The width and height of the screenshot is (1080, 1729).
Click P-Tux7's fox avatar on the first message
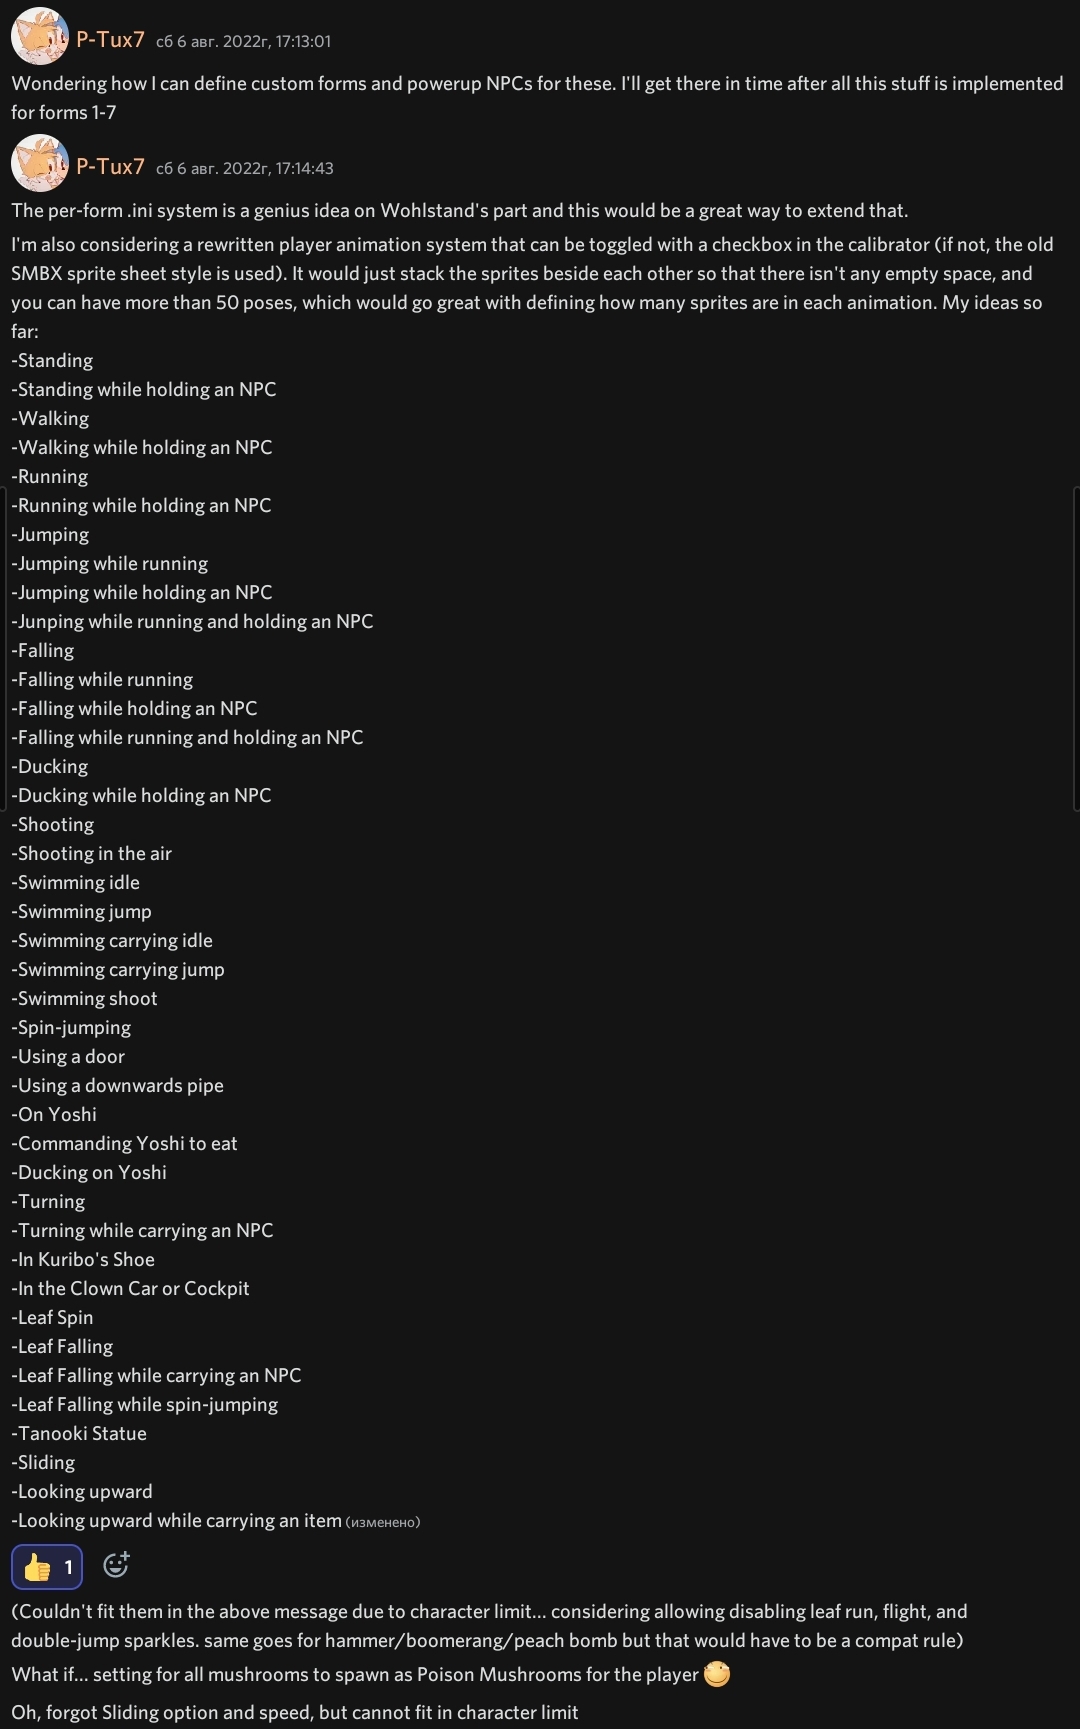tap(38, 37)
